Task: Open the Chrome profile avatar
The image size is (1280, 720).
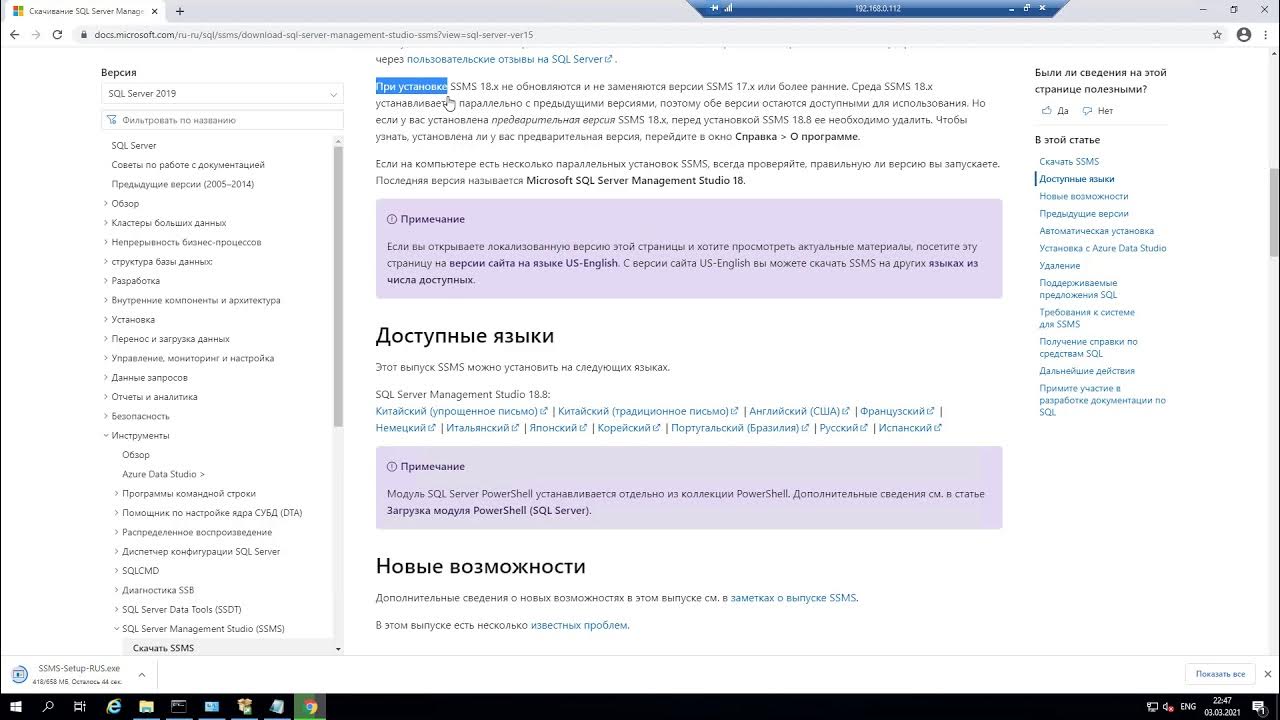Action: pyautogui.click(x=1243, y=34)
